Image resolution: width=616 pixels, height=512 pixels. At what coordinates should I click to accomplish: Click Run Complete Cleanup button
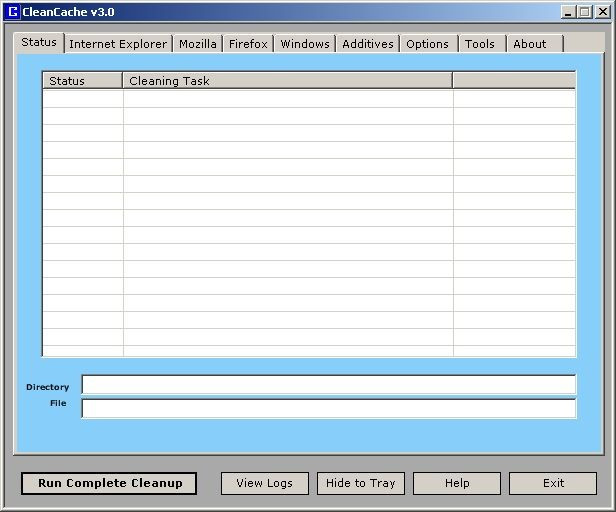[109, 483]
